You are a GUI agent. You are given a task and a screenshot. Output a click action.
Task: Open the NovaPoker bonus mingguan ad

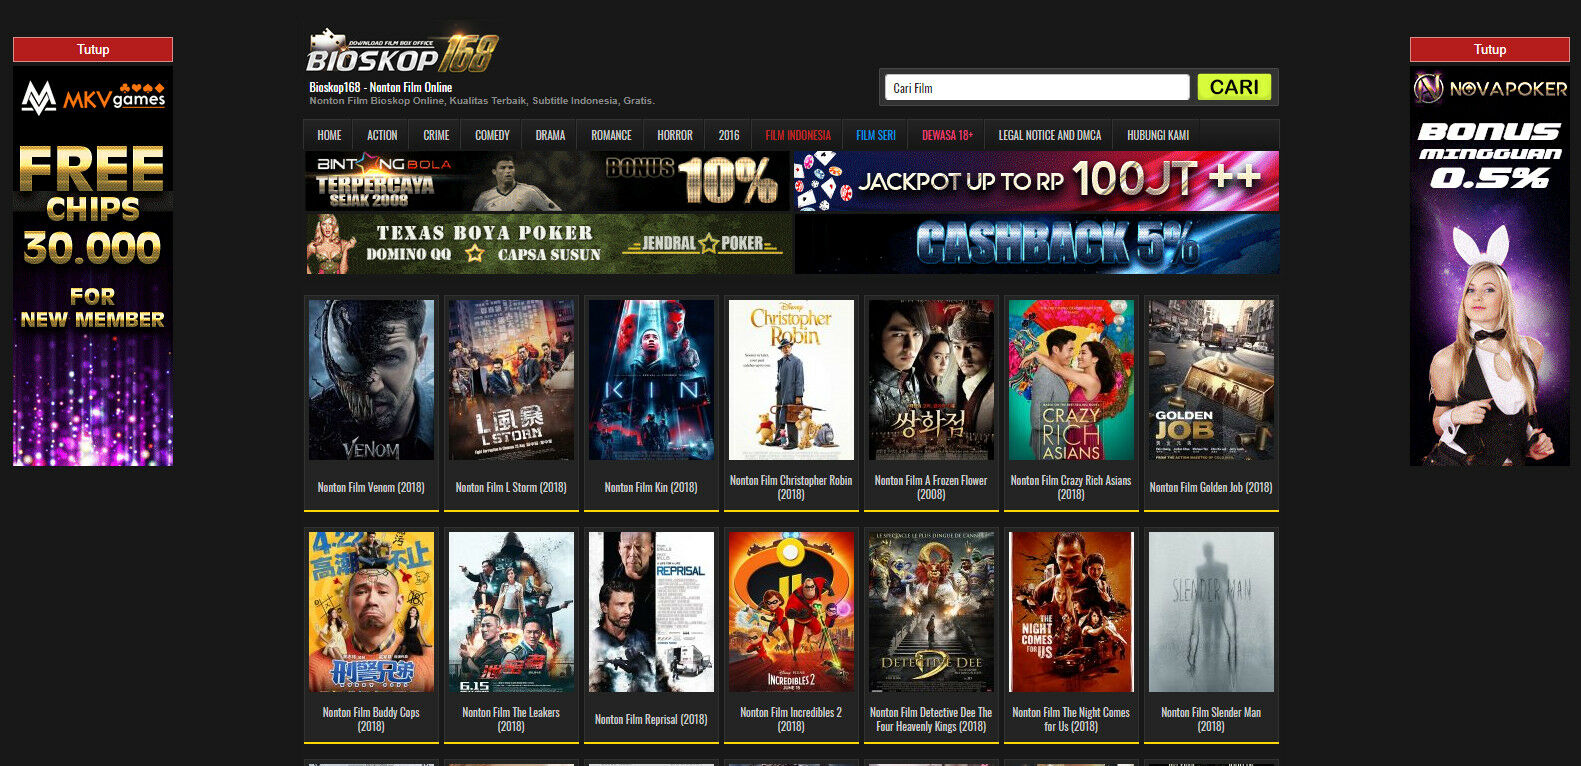point(1490,266)
